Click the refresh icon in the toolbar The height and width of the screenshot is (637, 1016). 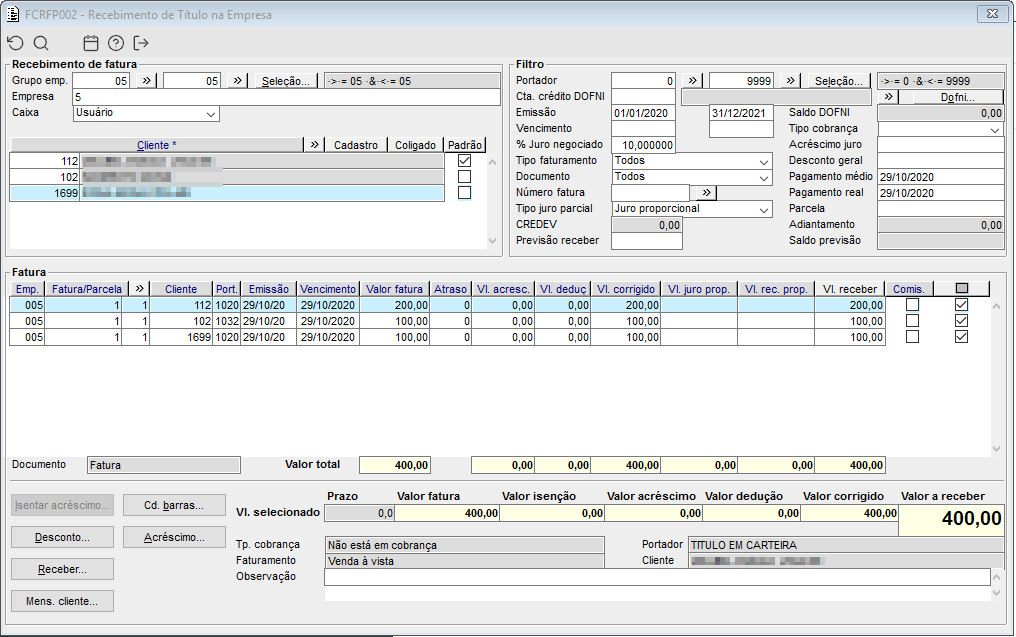(x=15, y=43)
